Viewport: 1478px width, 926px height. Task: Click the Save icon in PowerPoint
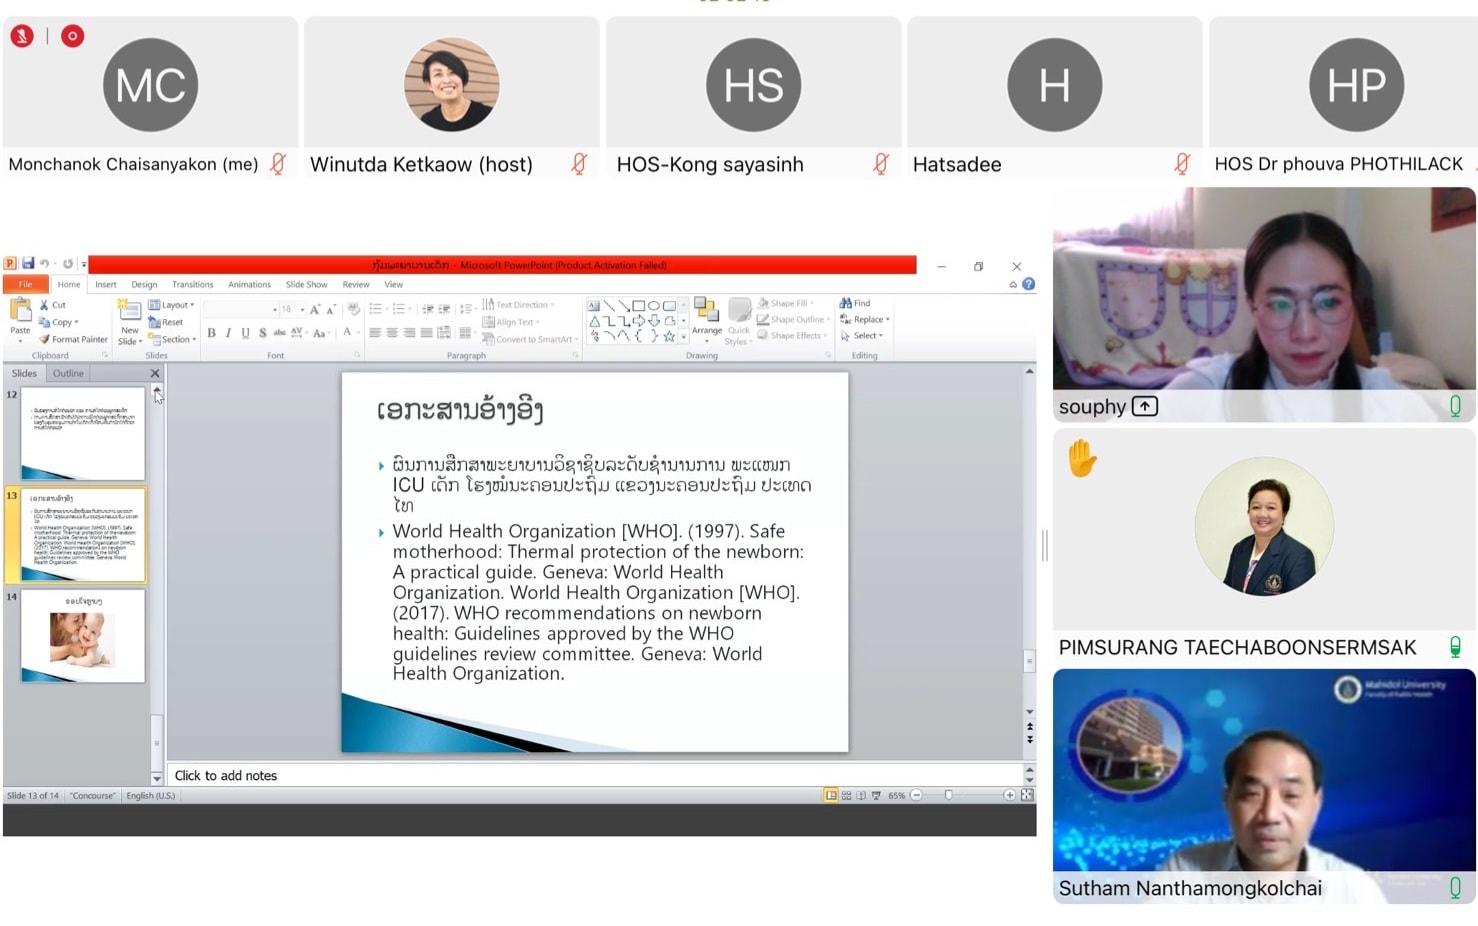click(28, 264)
